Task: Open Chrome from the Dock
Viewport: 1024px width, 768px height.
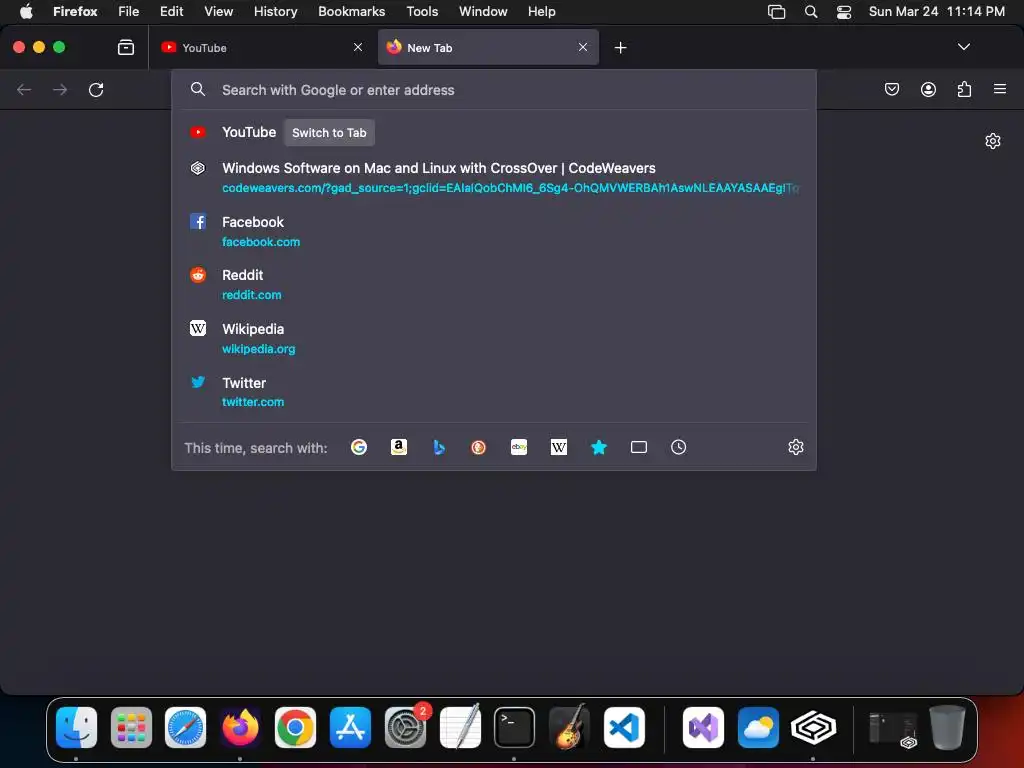Action: tap(295, 727)
